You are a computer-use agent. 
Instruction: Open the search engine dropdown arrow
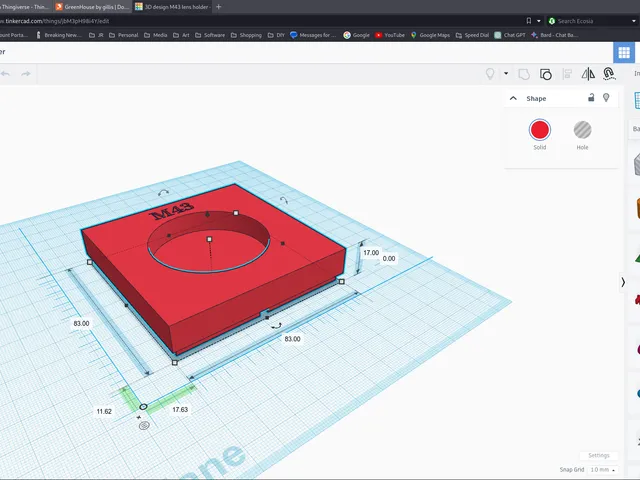point(634,21)
